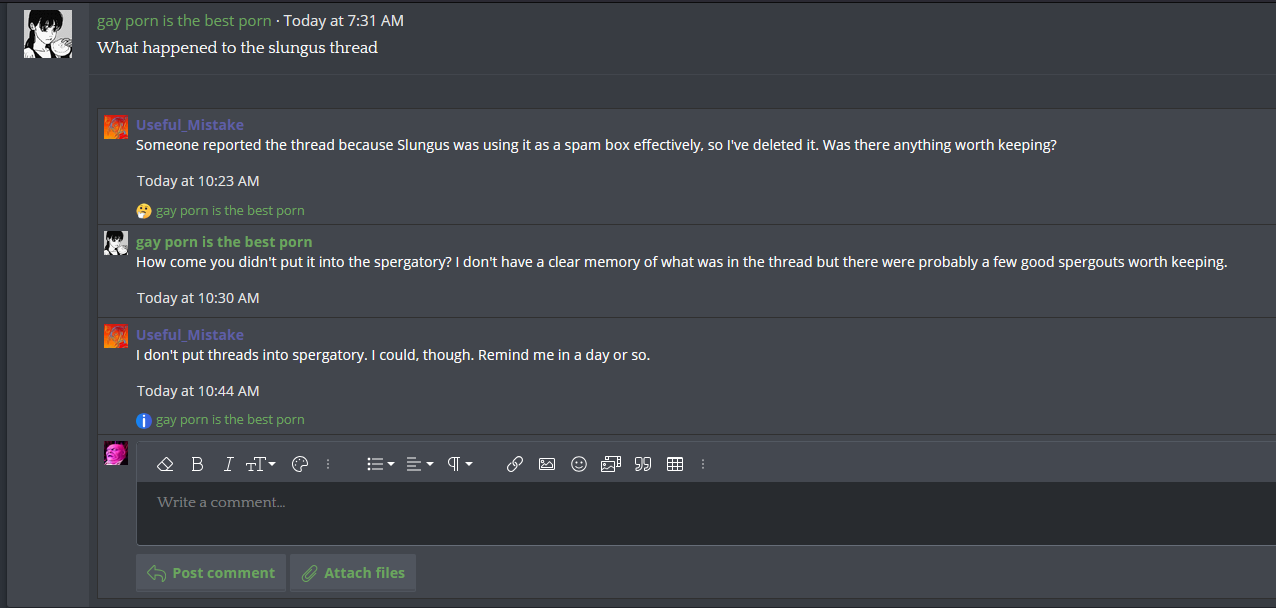
Task: Open the rightmost more-options toolbar menu
Action: point(703,464)
